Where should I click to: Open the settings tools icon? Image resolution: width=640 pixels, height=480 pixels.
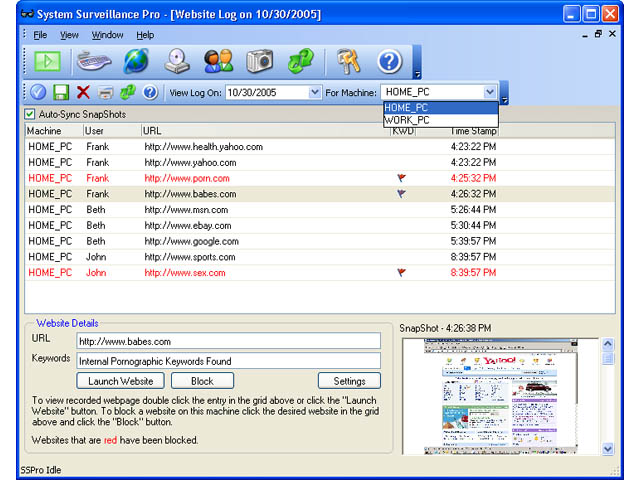348,61
